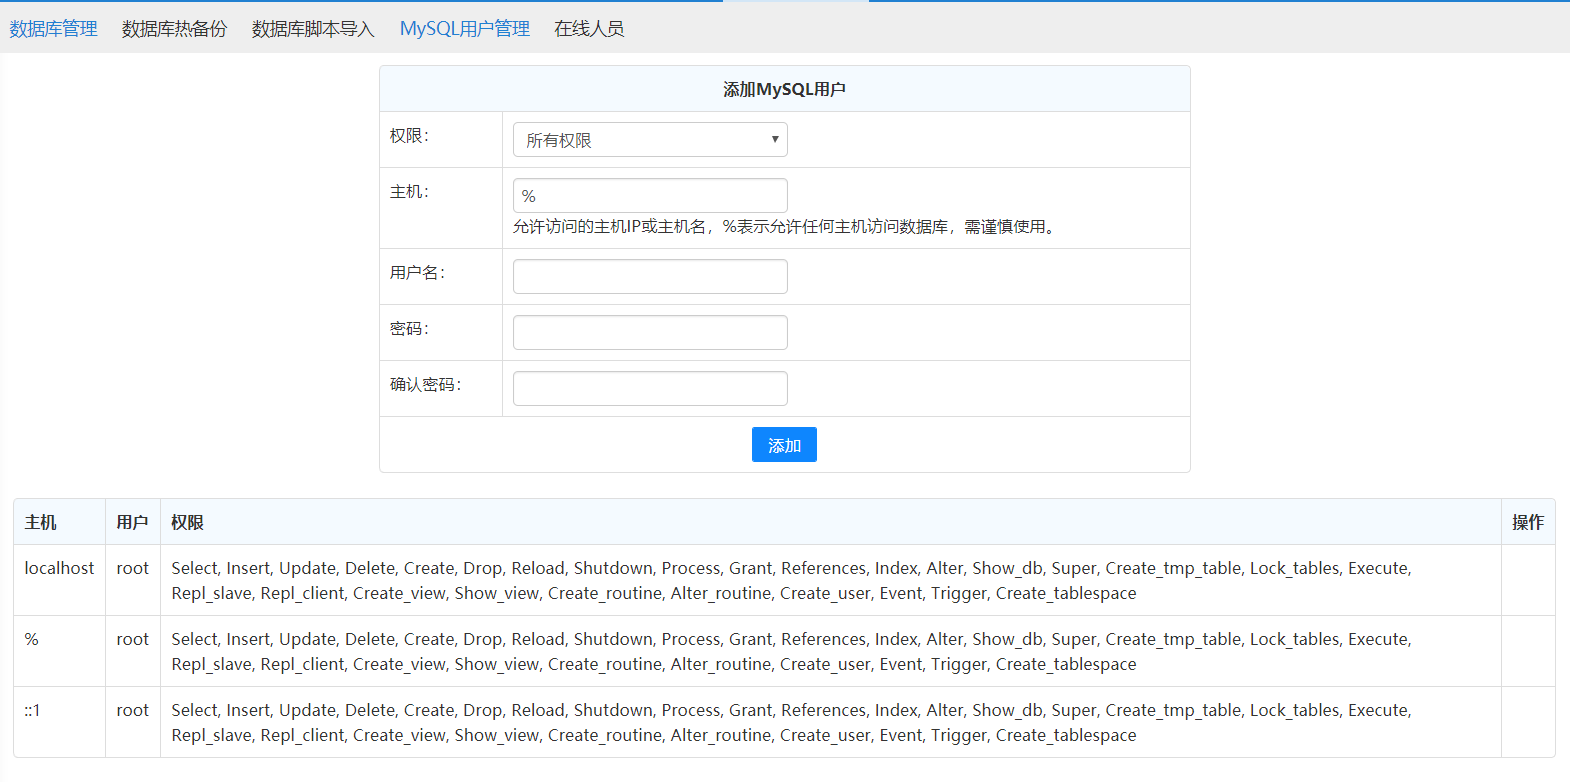Image resolution: width=1570 pixels, height=782 pixels.
Task: Click the 主机 column header in table
Action: tap(41, 522)
